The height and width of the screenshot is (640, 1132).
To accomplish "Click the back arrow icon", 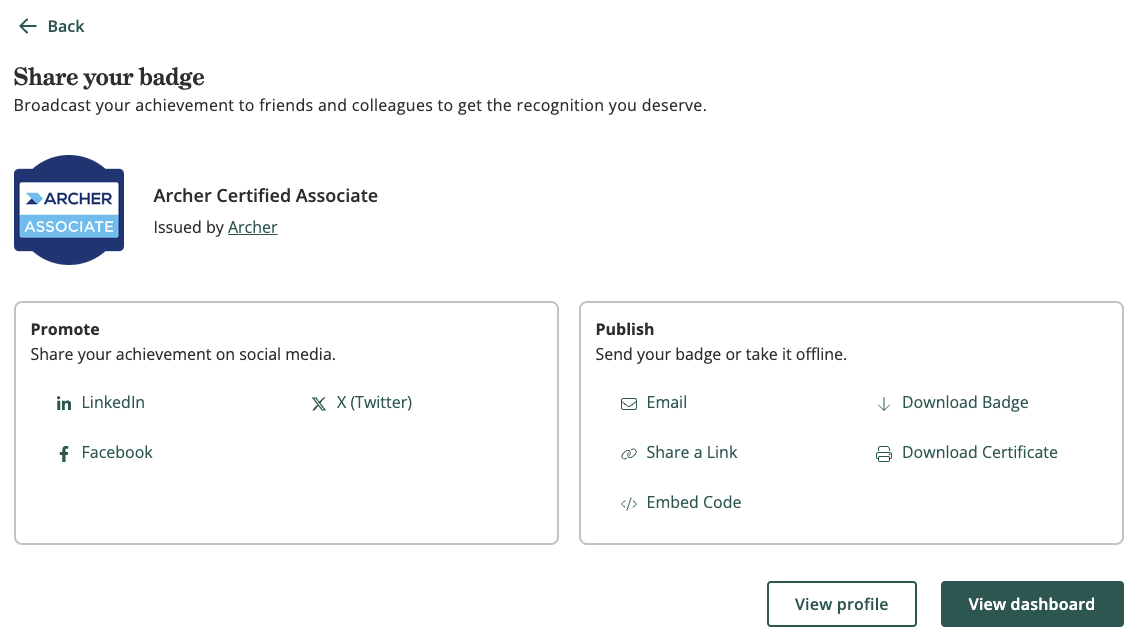I will click(x=27, y=27).
